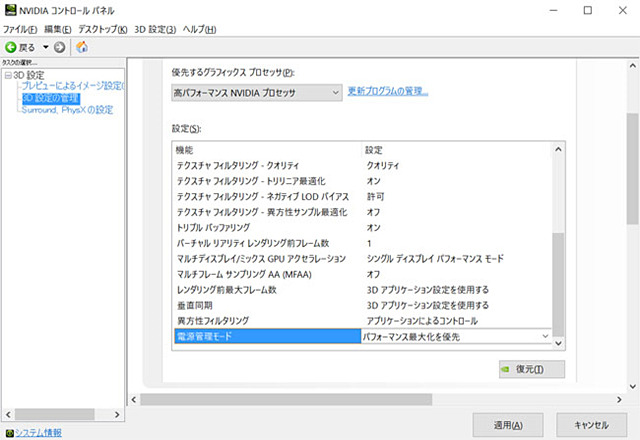
Task: Open the 優先するグラフィックス プロセッサ dropdown
Action: pyautogui.click(x=256, y=93)
